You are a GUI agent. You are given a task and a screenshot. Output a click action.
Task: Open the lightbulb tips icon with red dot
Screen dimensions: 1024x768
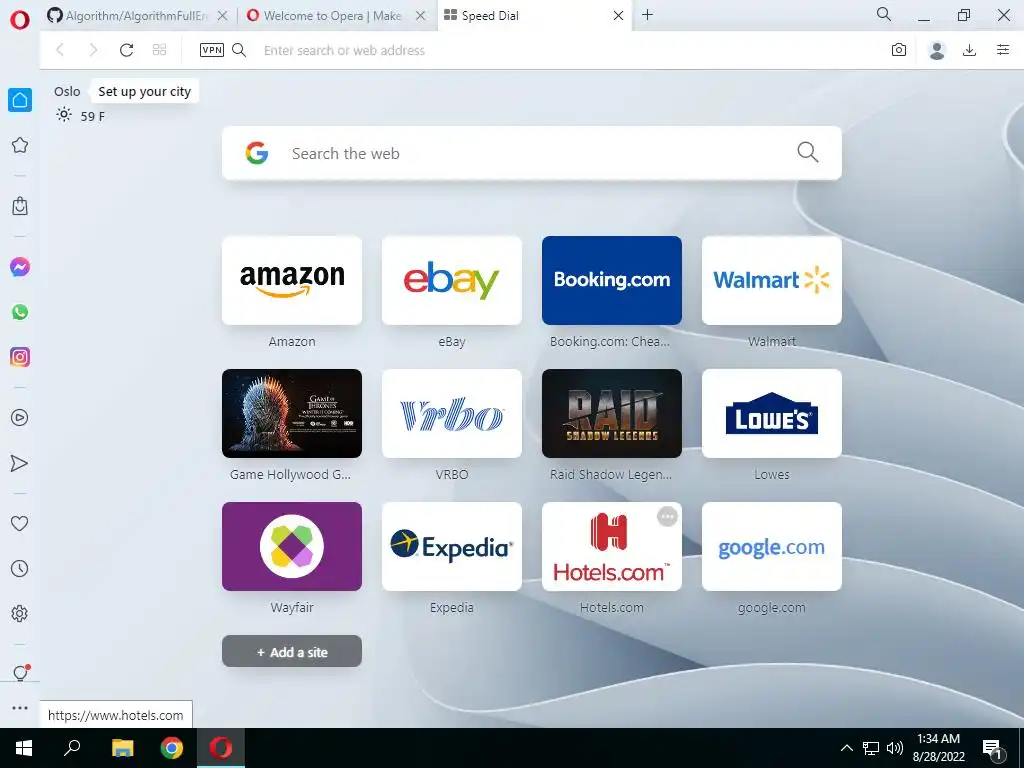coord(21,673)
